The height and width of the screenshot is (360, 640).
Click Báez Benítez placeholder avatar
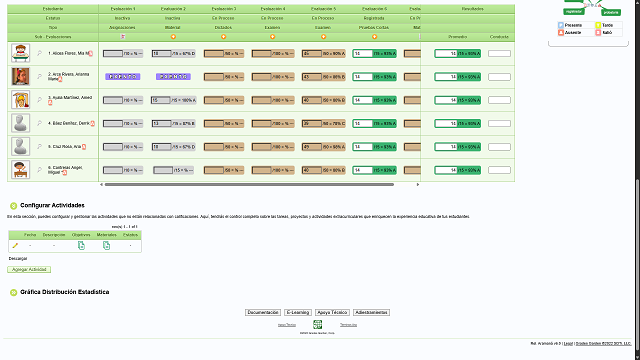pyautogui.click(x=20, y=123)
